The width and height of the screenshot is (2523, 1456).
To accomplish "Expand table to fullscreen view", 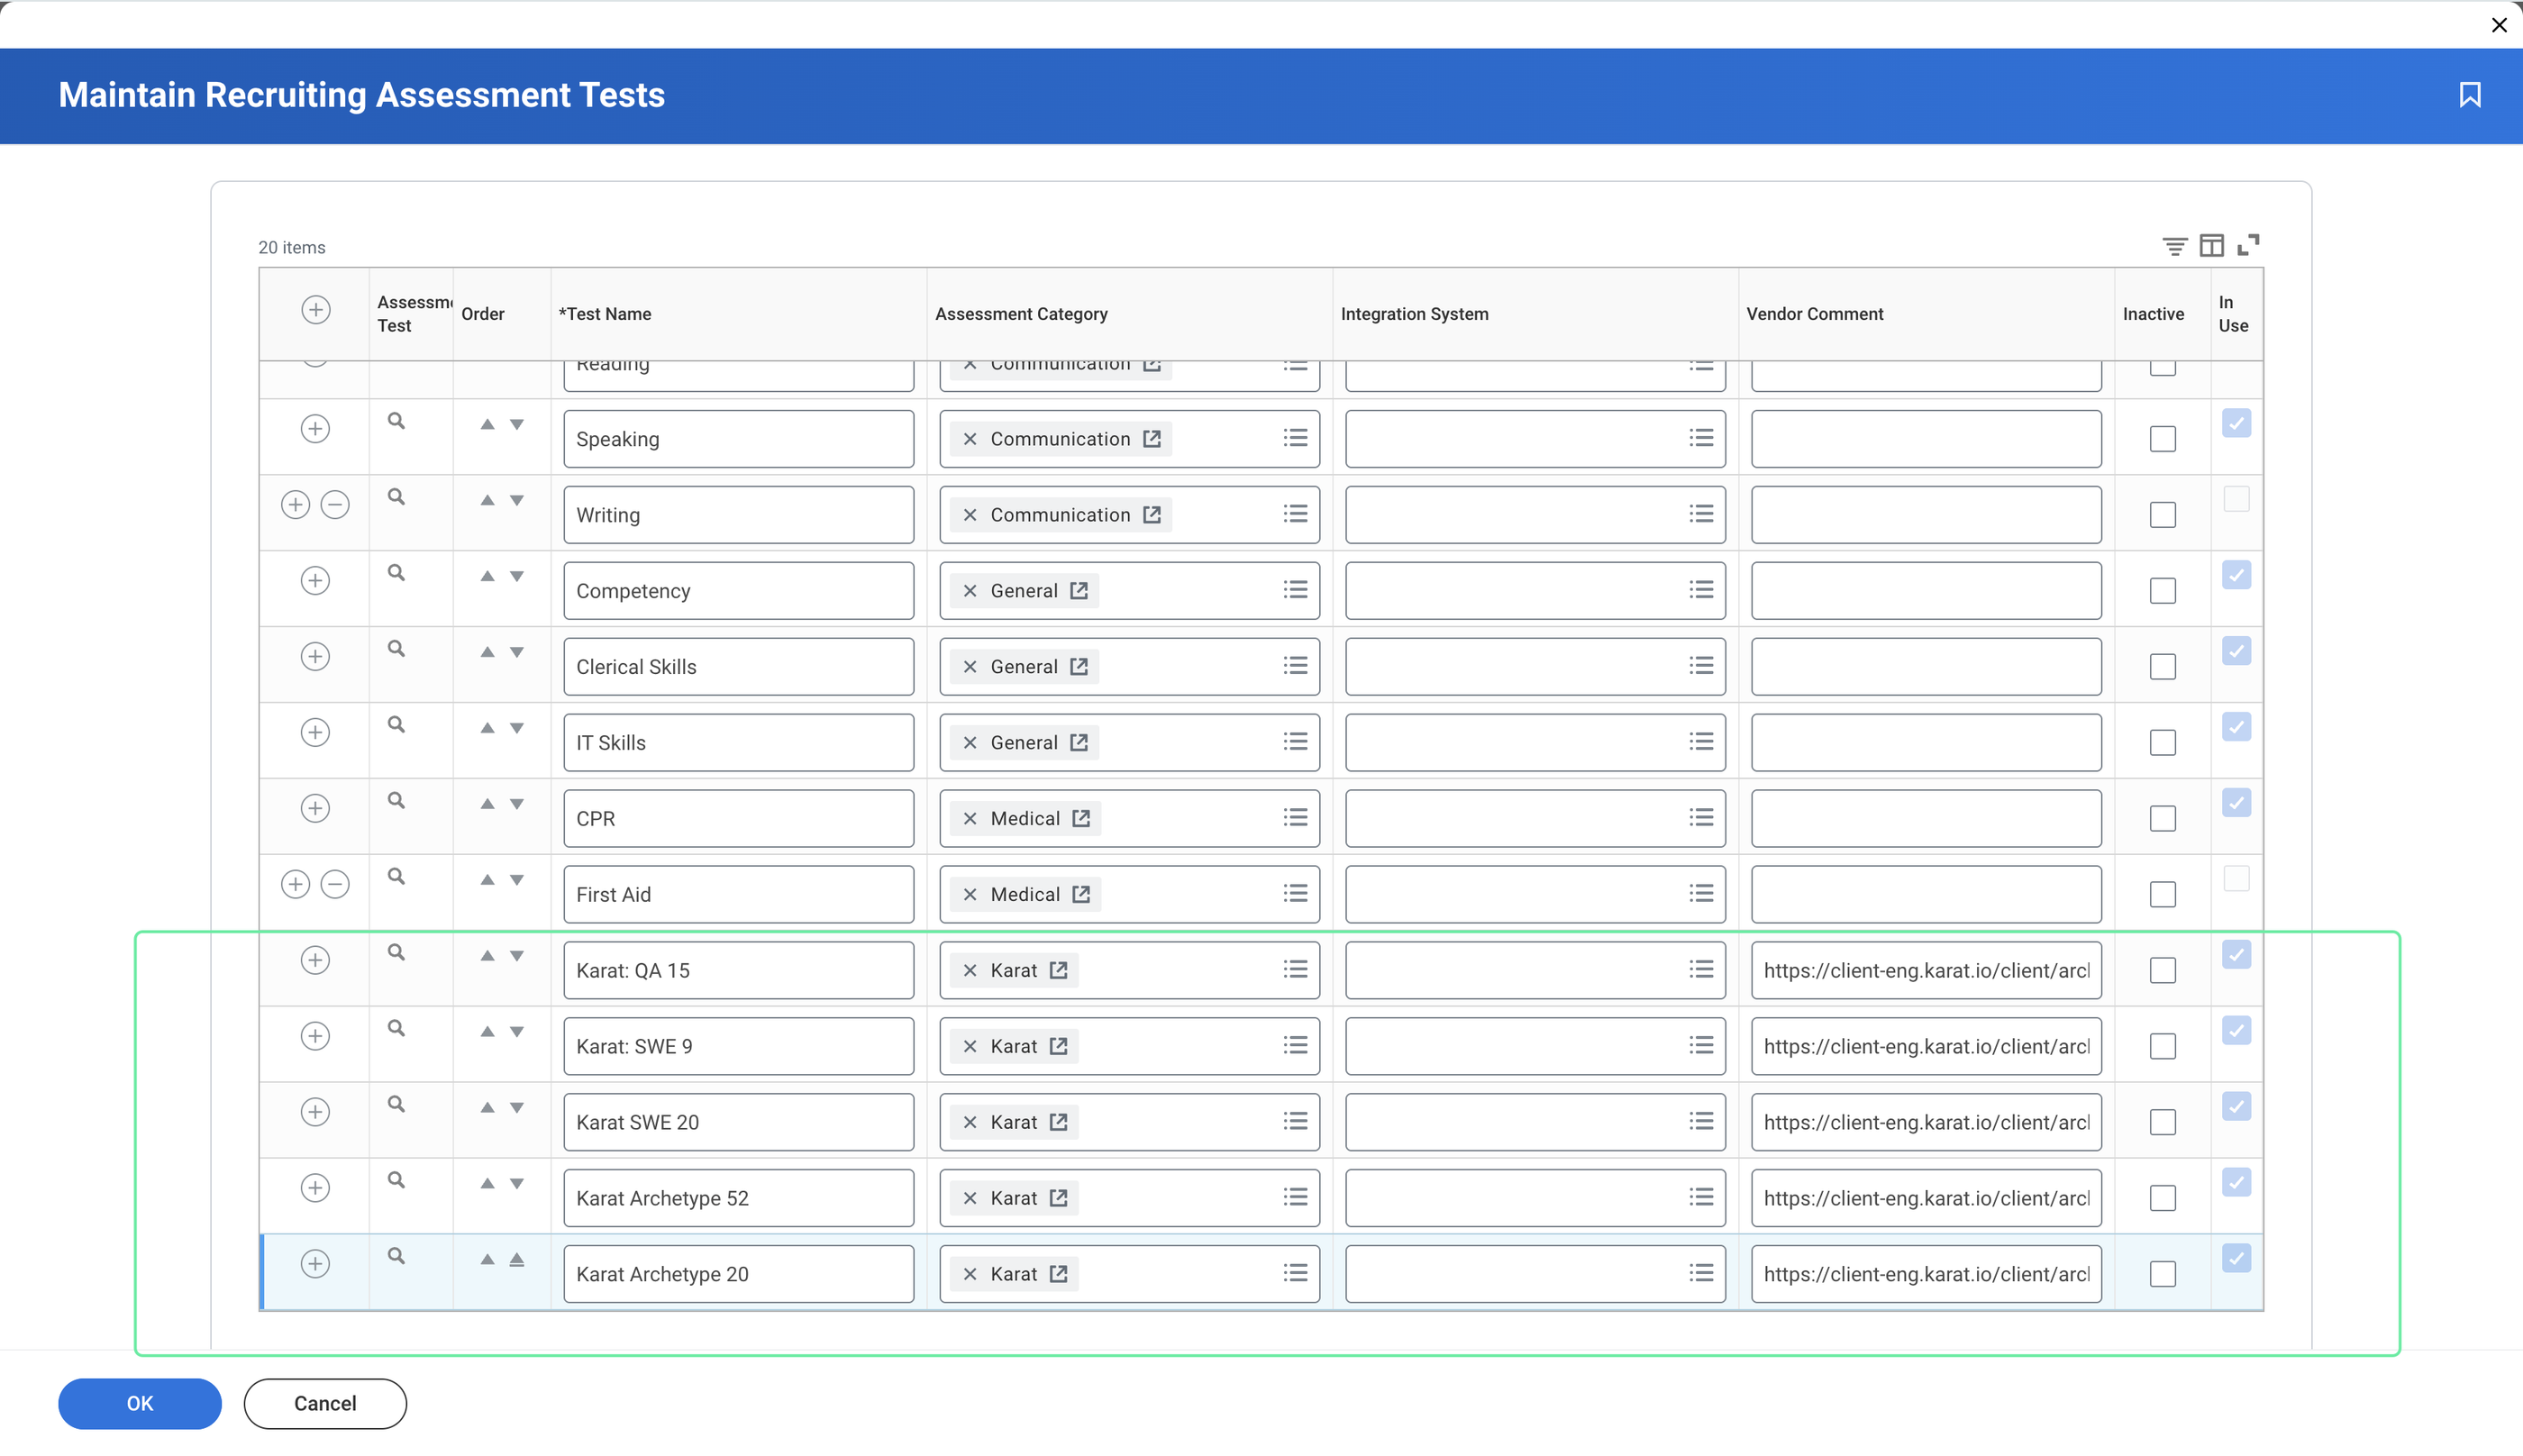I will click(x=2248, y=245).
